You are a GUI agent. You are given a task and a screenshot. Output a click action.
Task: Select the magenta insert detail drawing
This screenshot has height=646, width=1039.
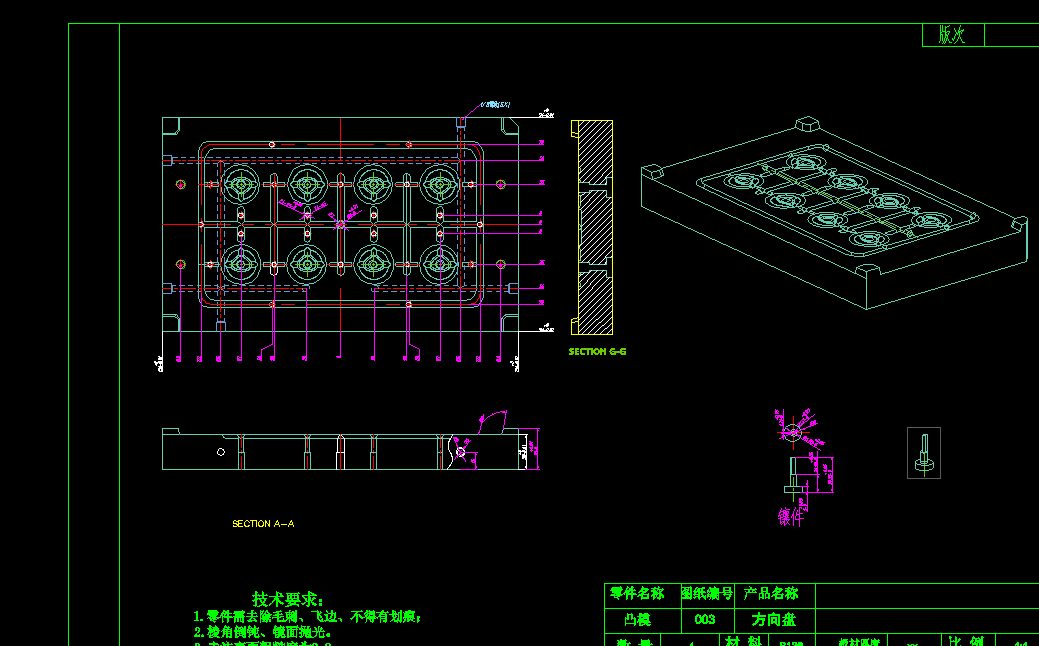click(x=804, y=459)
